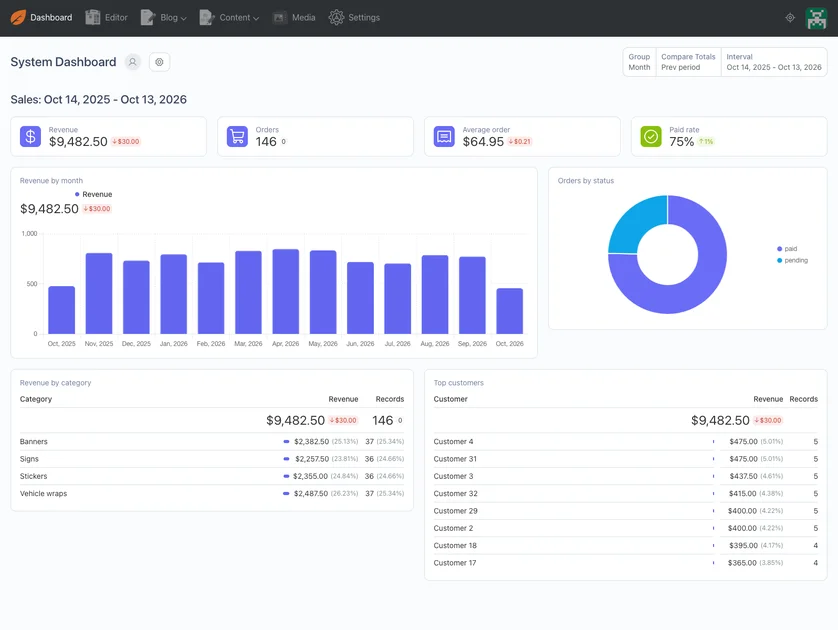This screenshot has width=838, height=630.
Task: Open dashboard settings gear button
Action: coord(159,62)
